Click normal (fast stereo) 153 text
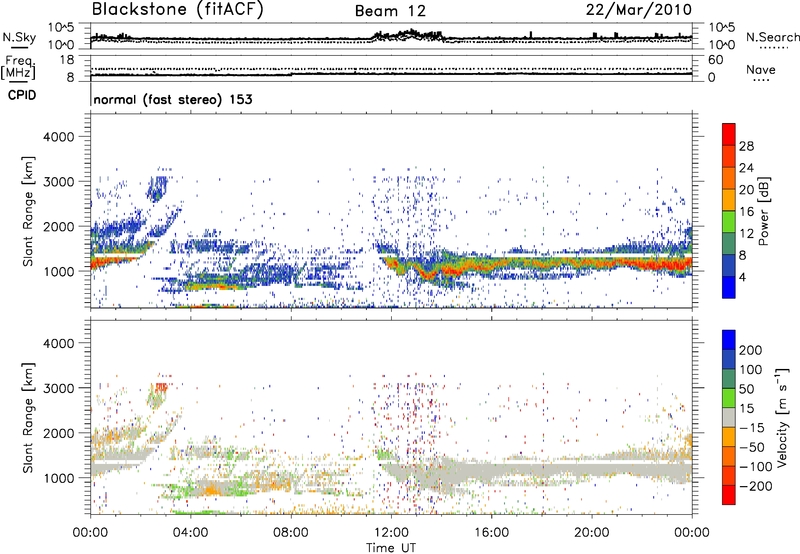This screenshot has height=554, width=800. point(173,100)
